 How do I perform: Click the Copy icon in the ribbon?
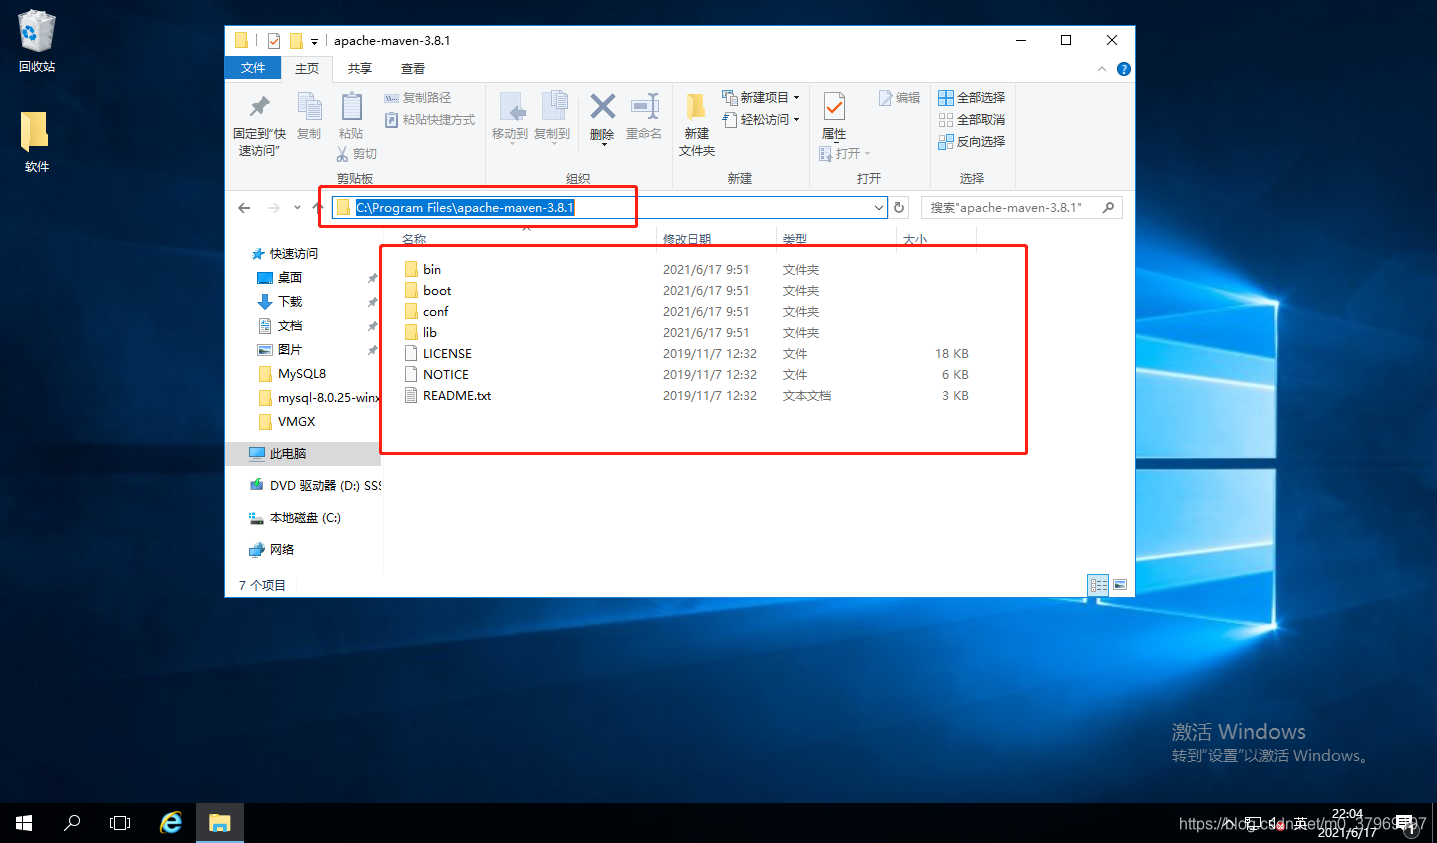[x=309, y=106]
